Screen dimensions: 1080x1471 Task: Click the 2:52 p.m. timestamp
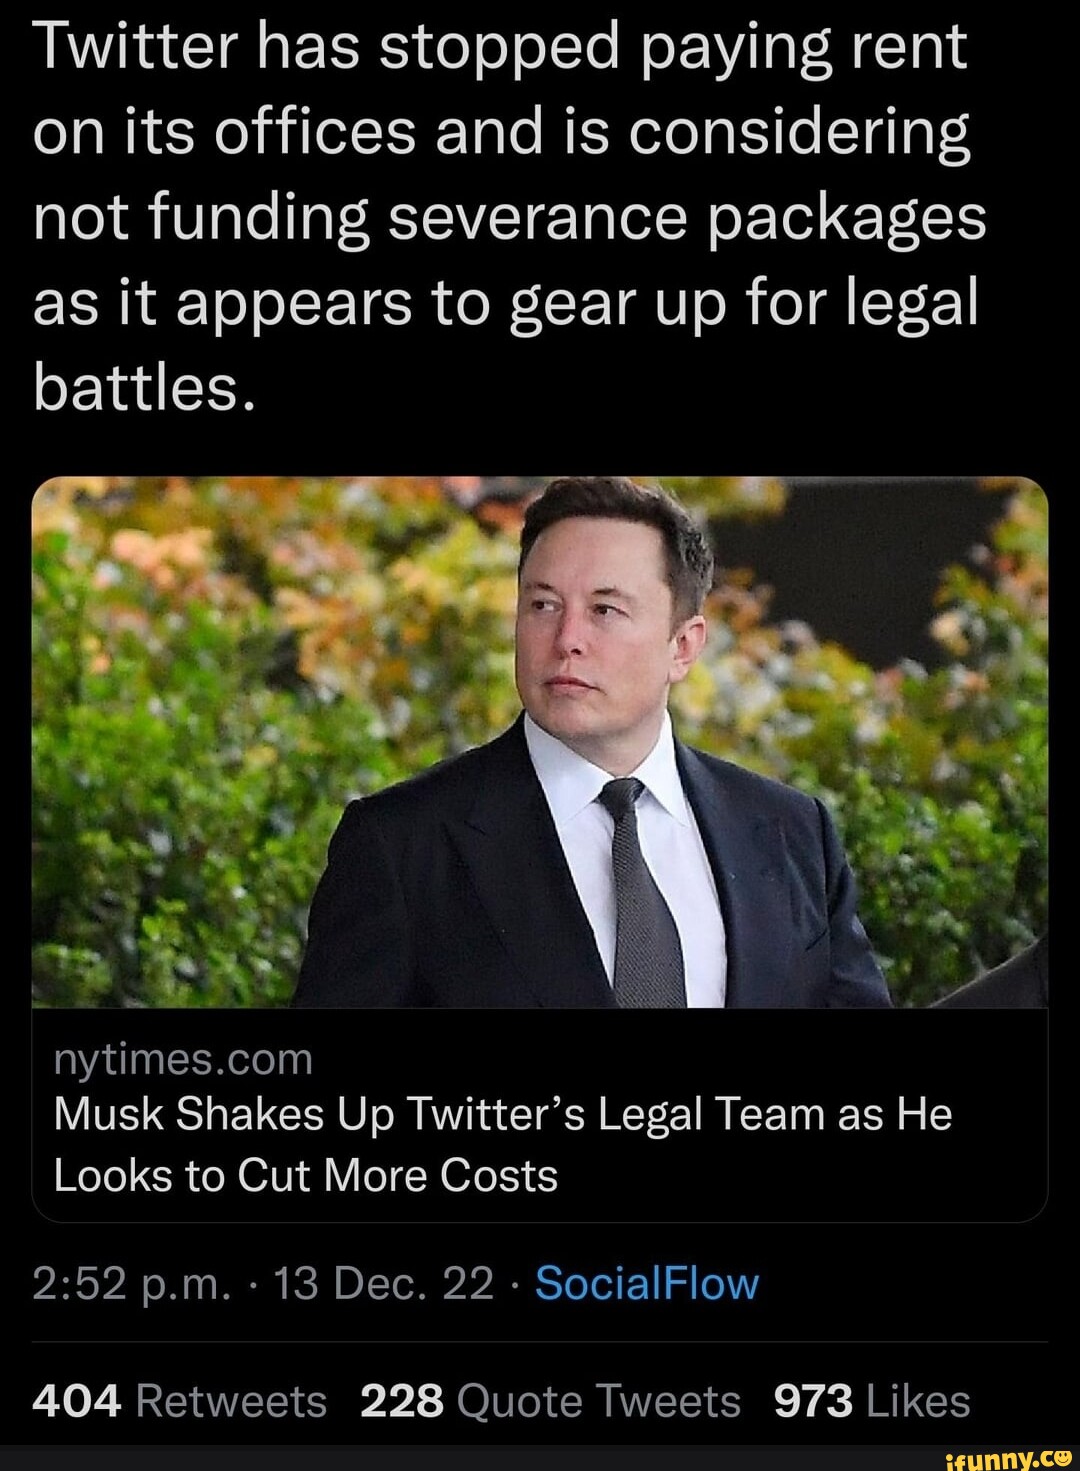coord(131,1283)
